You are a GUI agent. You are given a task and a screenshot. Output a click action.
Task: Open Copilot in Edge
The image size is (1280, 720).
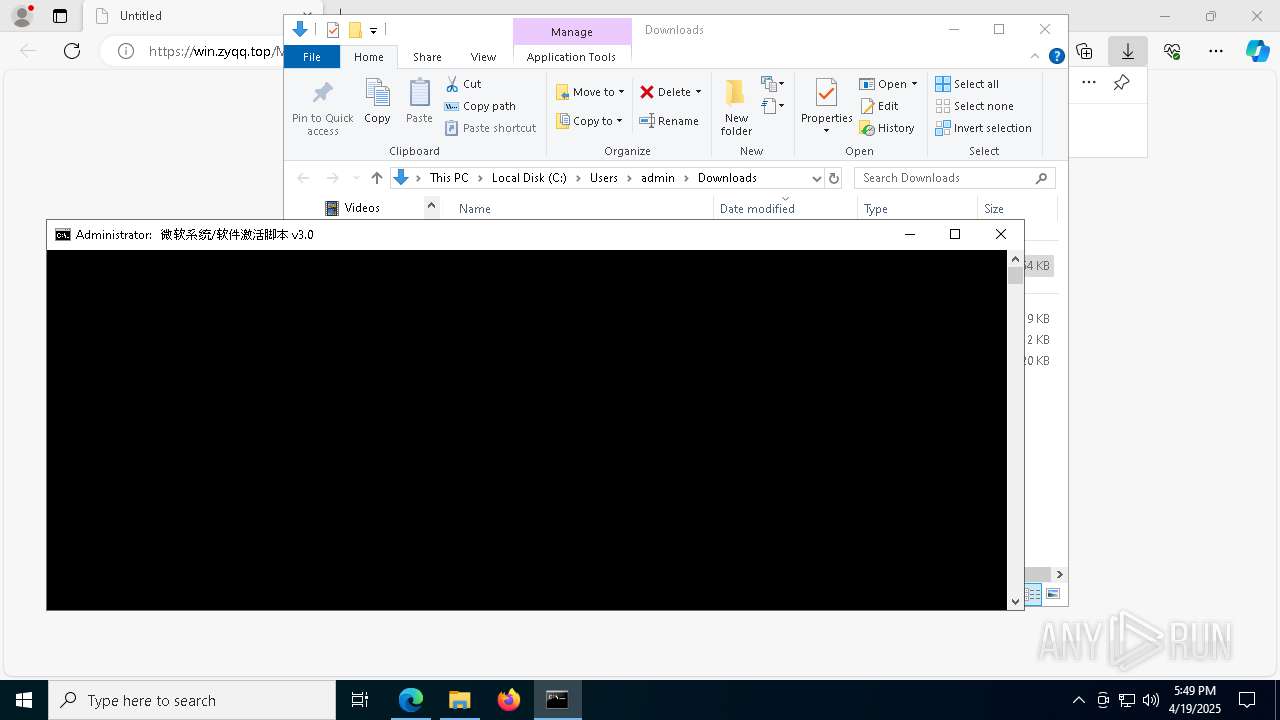point(1258,51)
